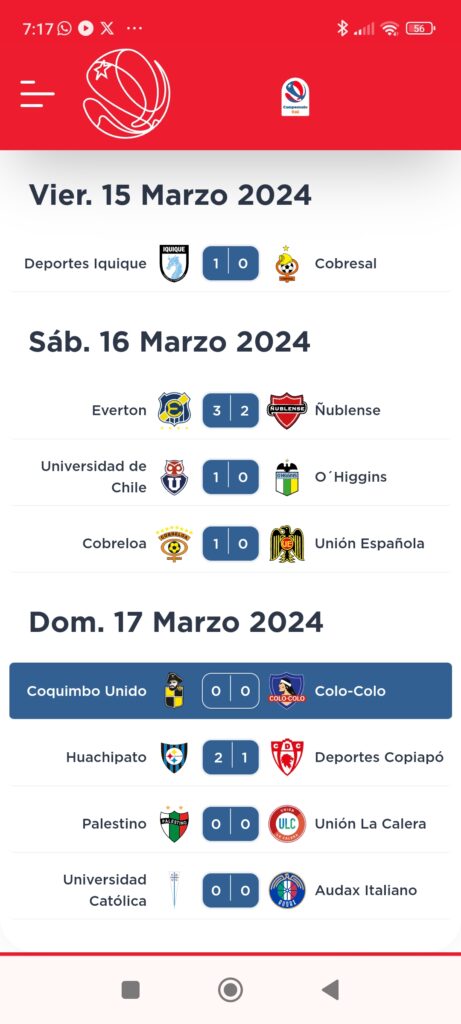The width and height of the screenshot is (461, 1024).
Task: Open the Palestino team name link
Action: [114, 824]
